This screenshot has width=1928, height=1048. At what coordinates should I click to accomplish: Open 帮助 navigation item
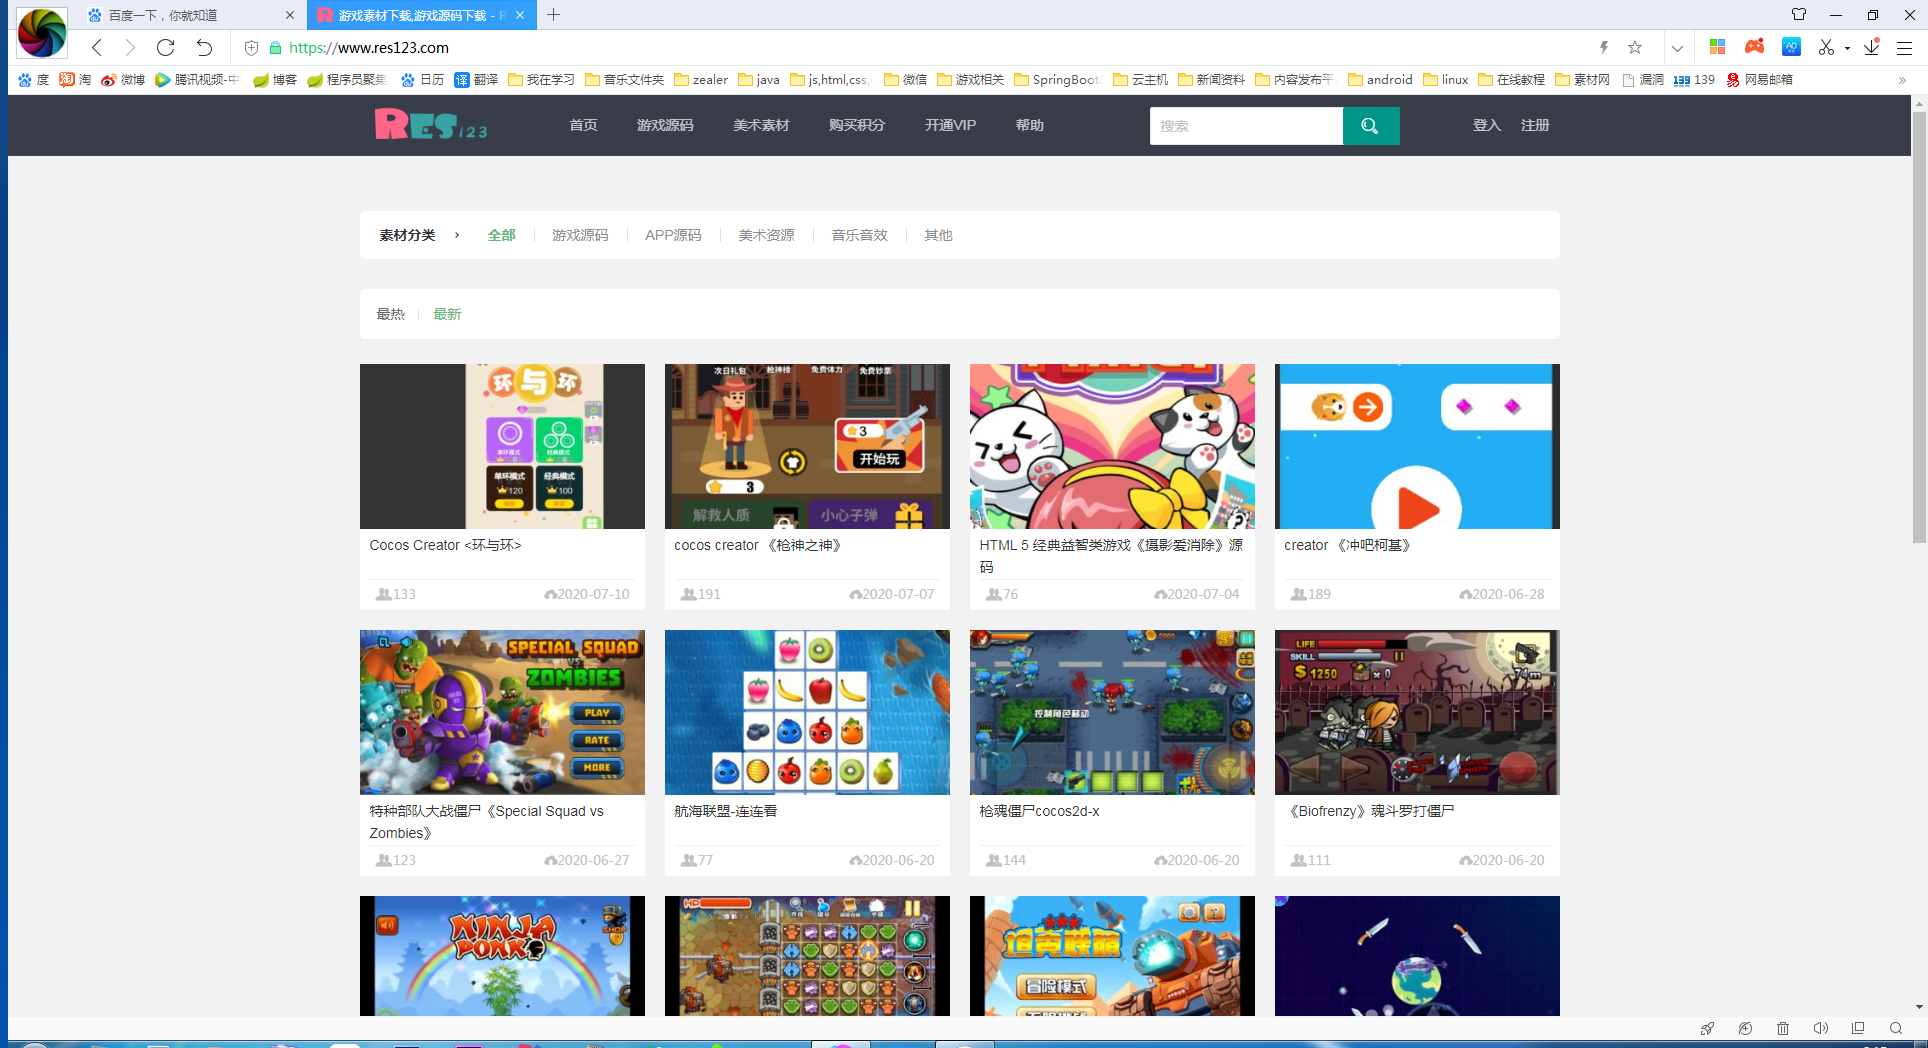pyautogui.click(x=1030, y=125)
